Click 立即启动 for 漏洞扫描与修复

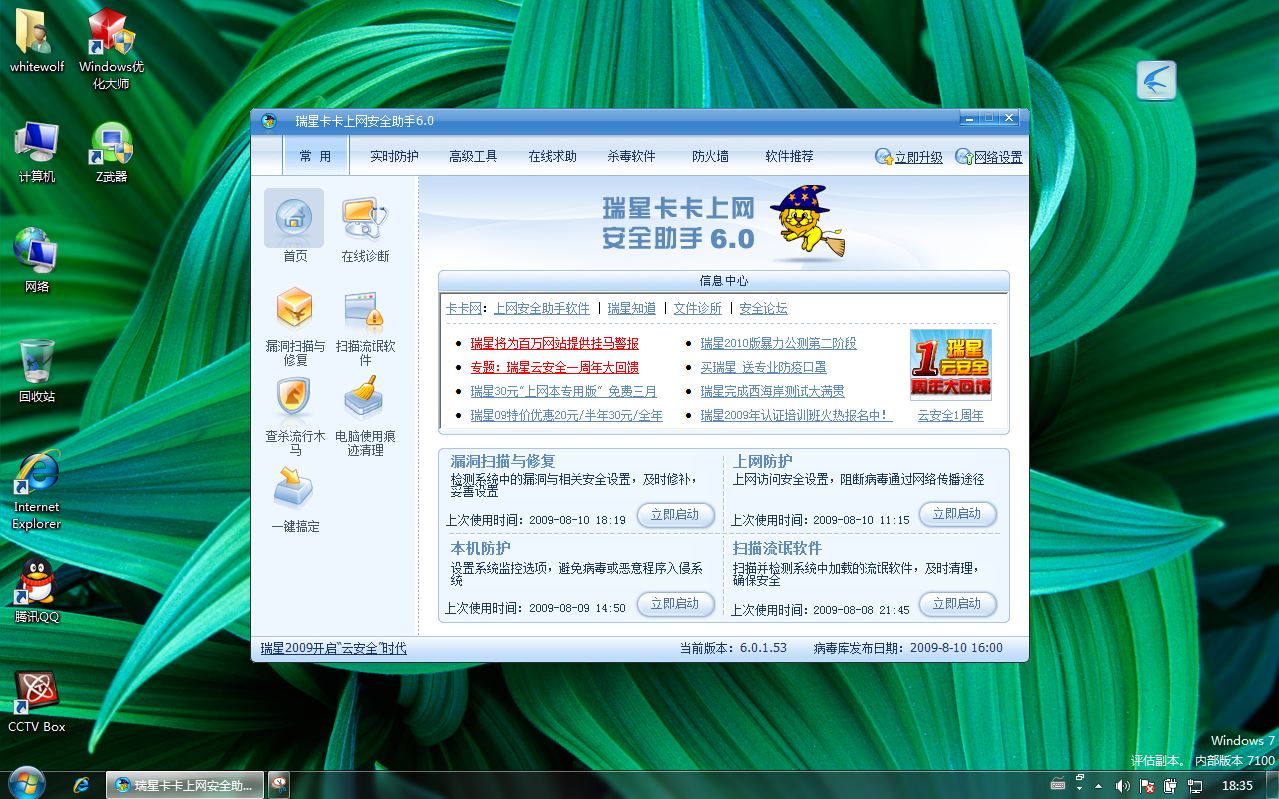pyautogui.click(x=675, y=515)
